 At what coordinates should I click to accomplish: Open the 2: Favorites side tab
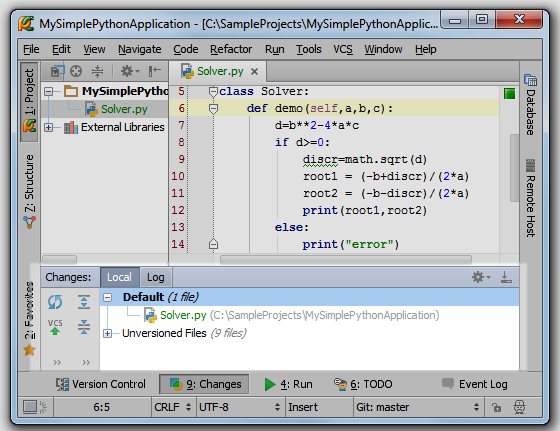click(x=29, y=319)
